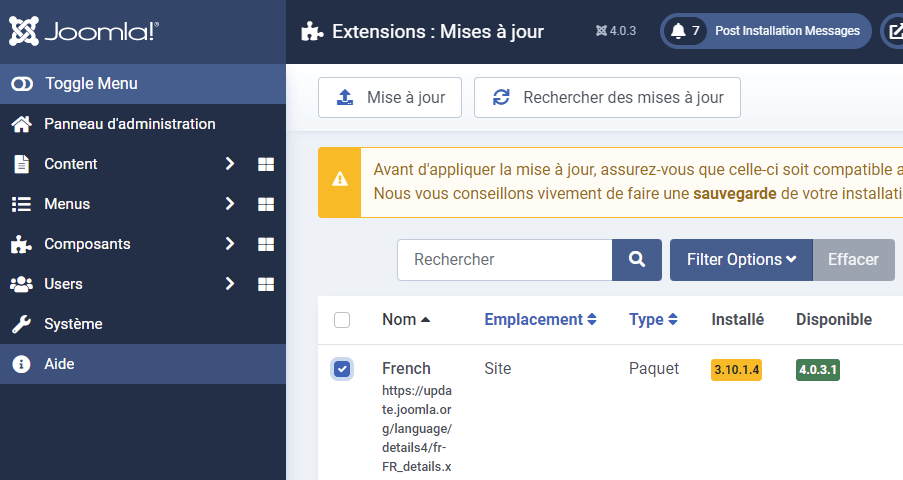The image size is (903, 480).
Task: Open the Menus dashboard grid icon
Action: click(266, 204)
